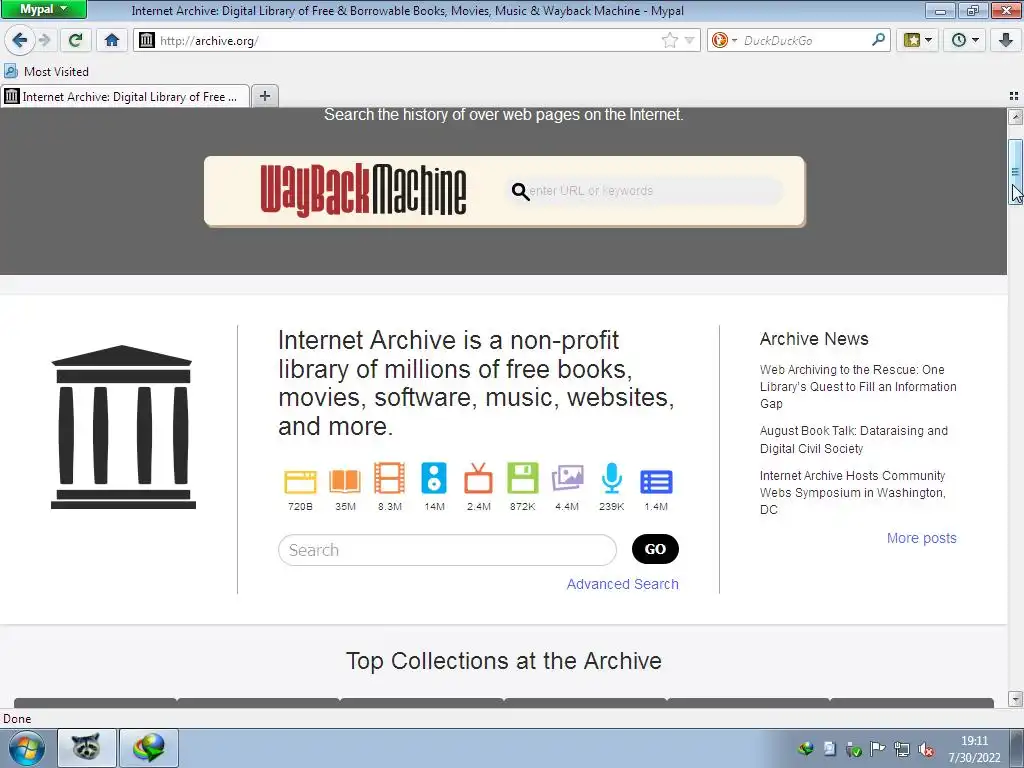Image resolution: width=1024 pixels, height=768 pixels.
Task: Go back with the browser back arrow
Action: coord(20,40)
